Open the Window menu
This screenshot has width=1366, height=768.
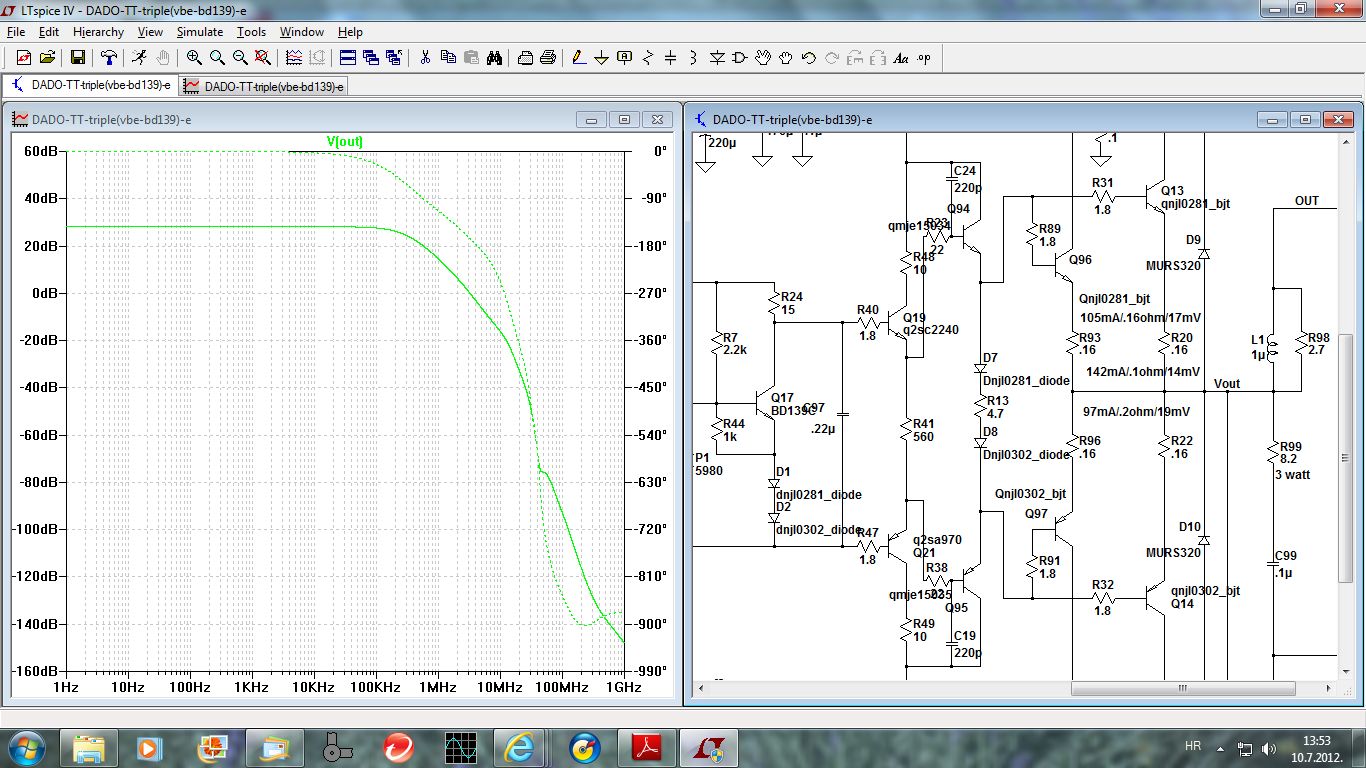point(302,32)
